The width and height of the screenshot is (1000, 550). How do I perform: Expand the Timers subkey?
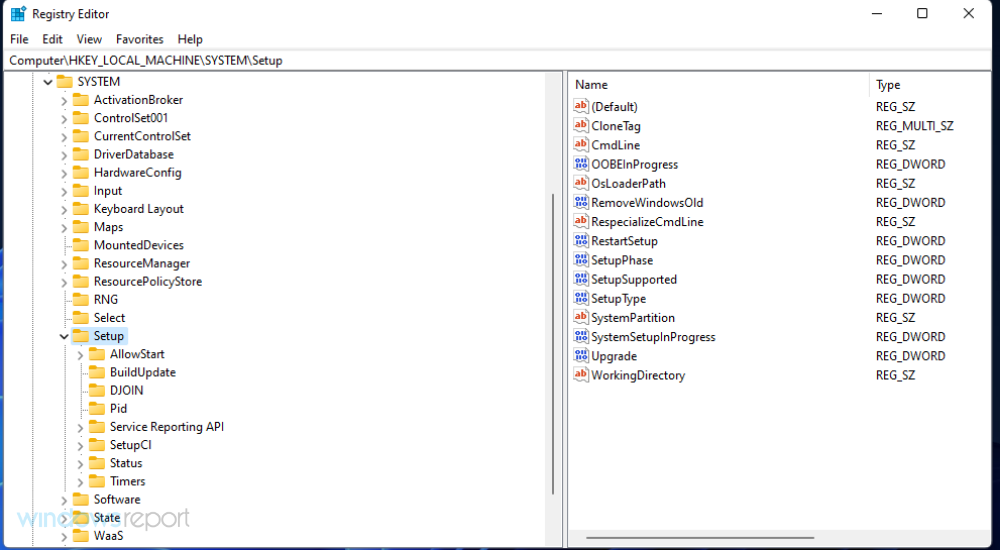[80, 481]
